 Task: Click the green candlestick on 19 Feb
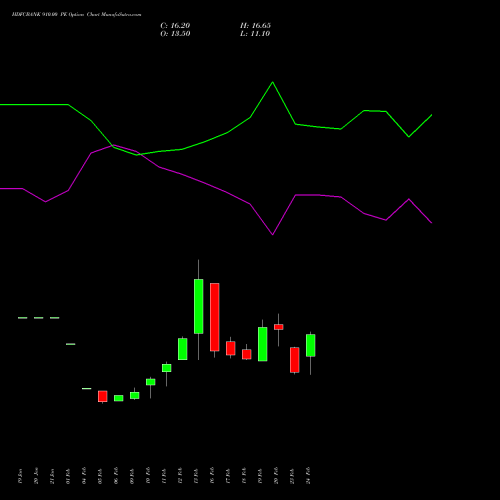(263, 344)
